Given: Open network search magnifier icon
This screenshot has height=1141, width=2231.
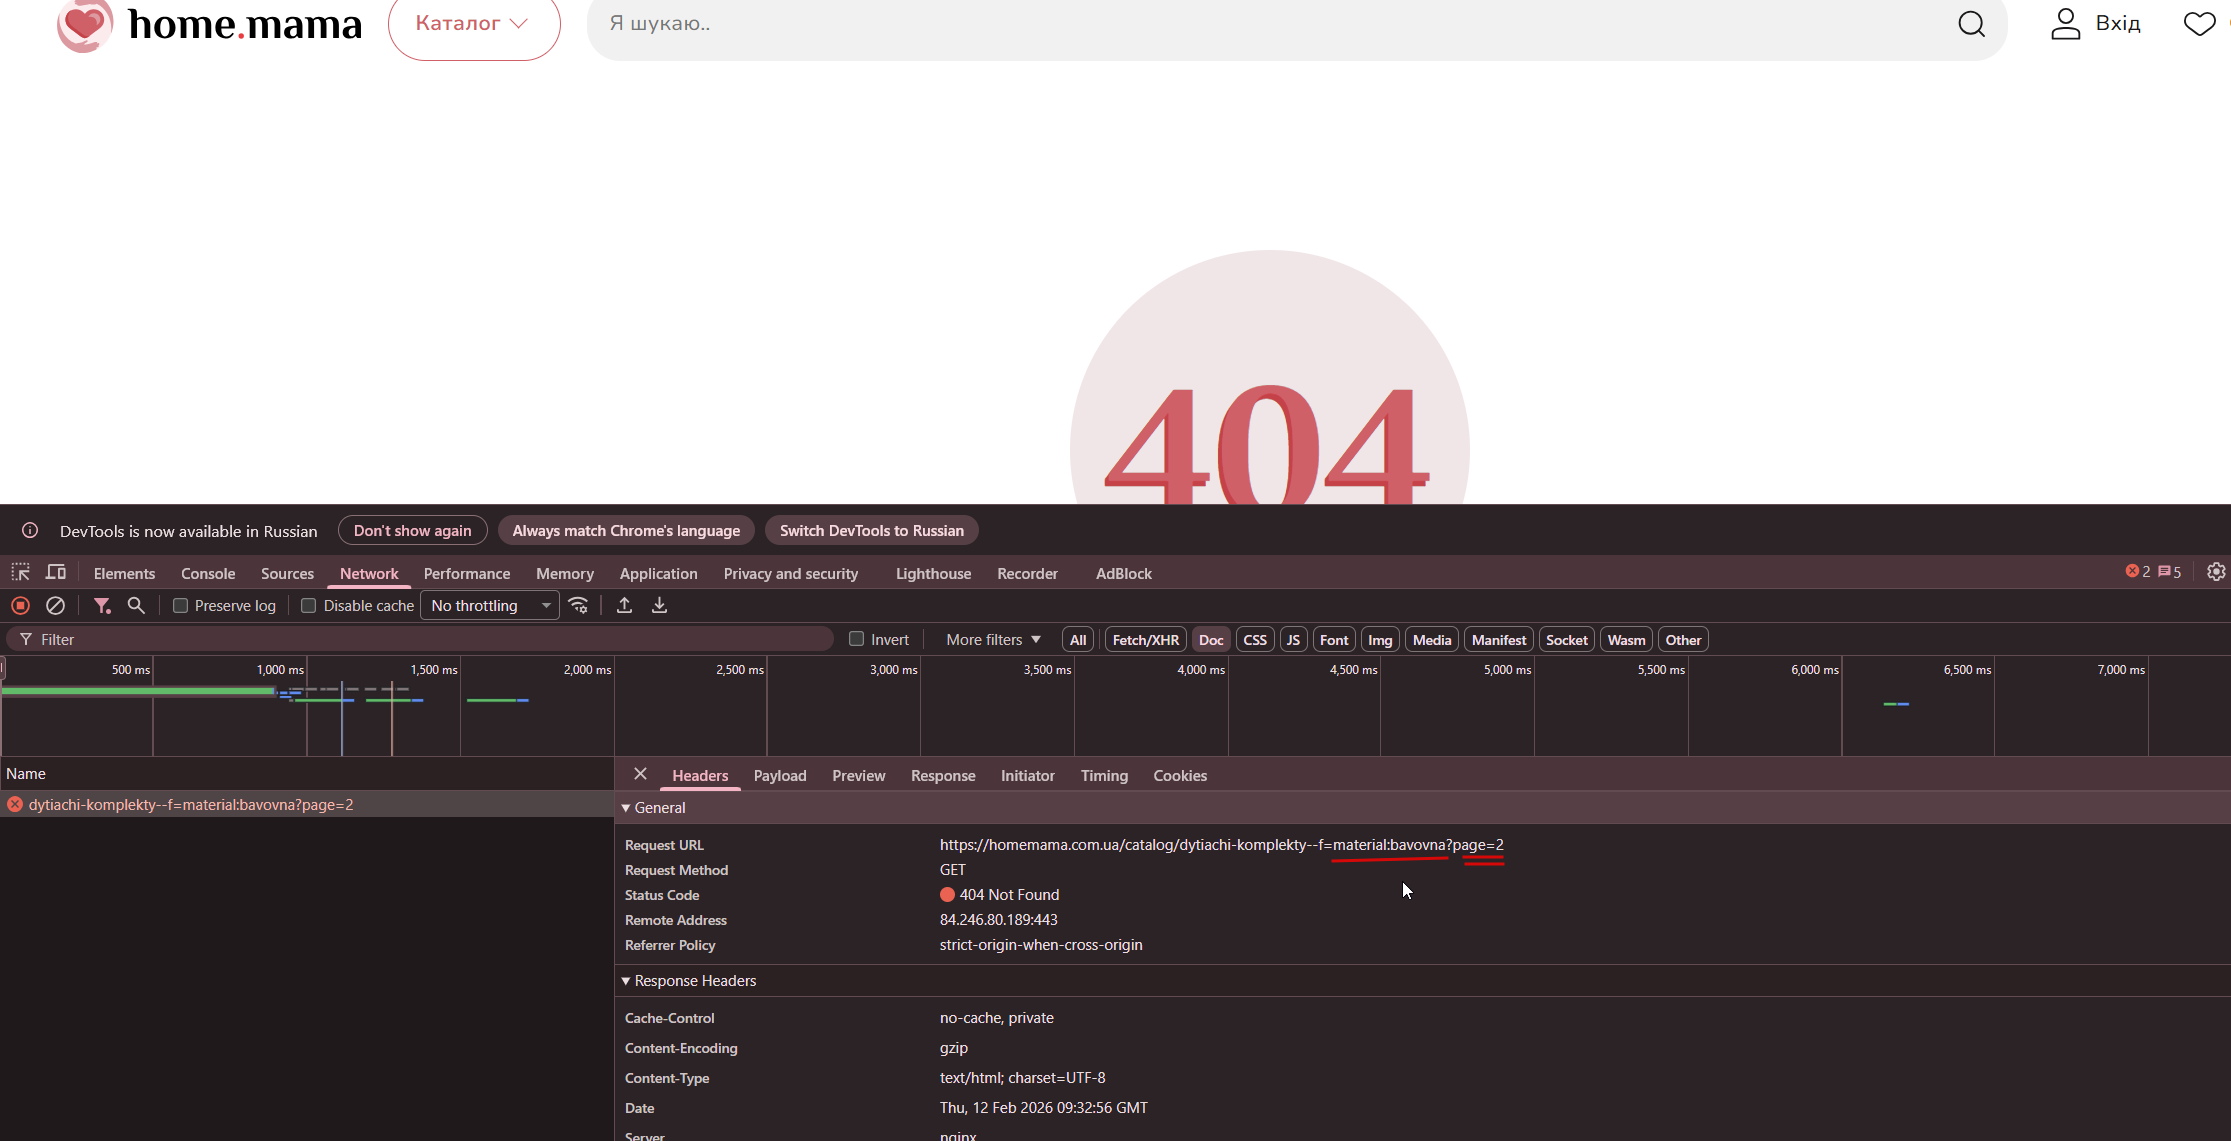Looking at the screenshot, I should click(136, 605).
